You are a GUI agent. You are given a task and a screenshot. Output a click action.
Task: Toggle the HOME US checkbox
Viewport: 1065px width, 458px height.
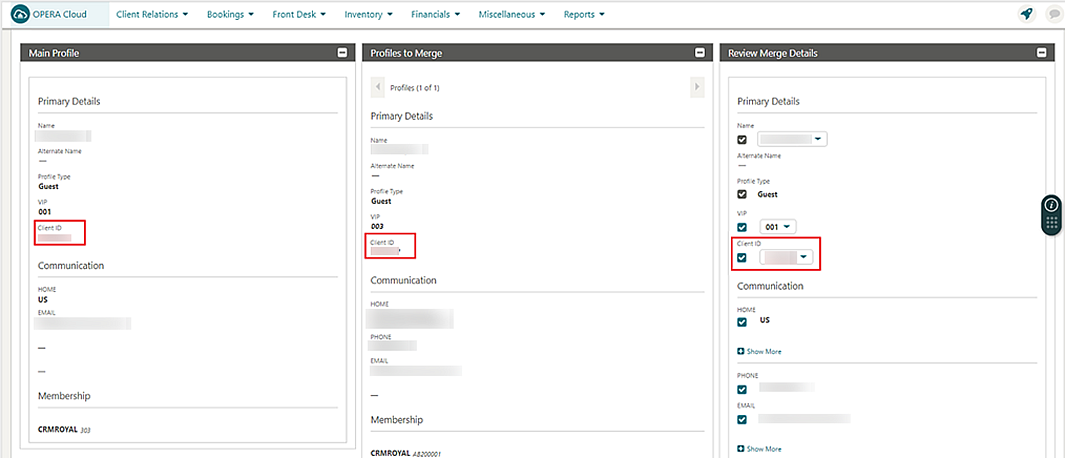(x=742, y=322)
